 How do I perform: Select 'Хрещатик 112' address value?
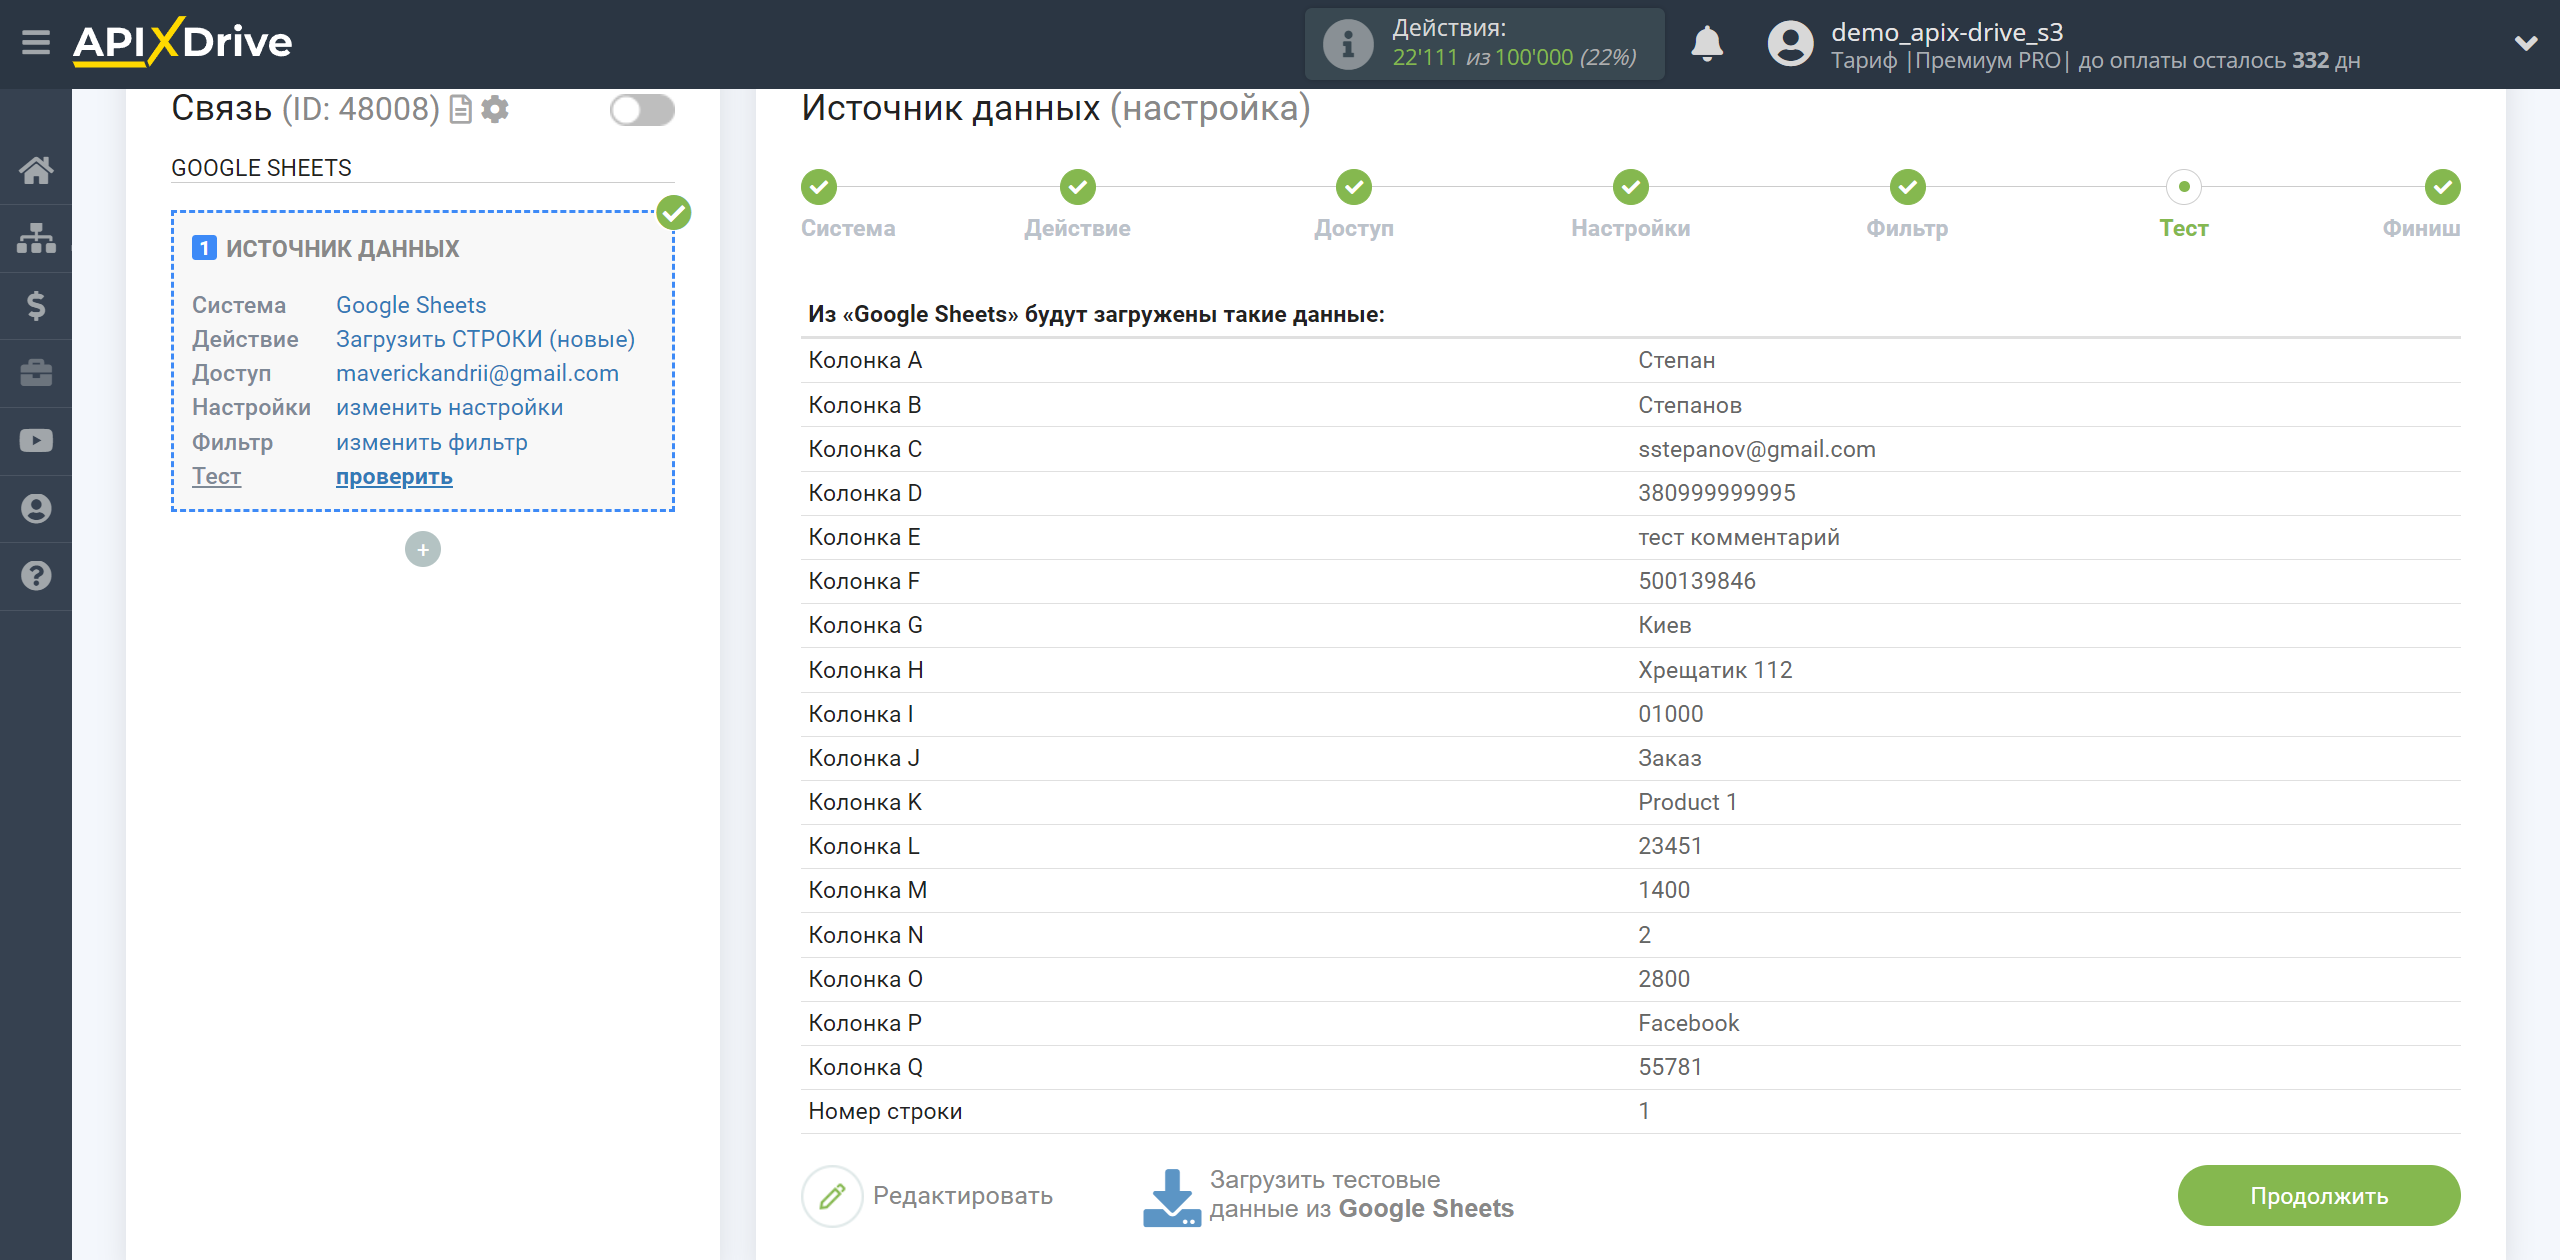coord(1714,670)
